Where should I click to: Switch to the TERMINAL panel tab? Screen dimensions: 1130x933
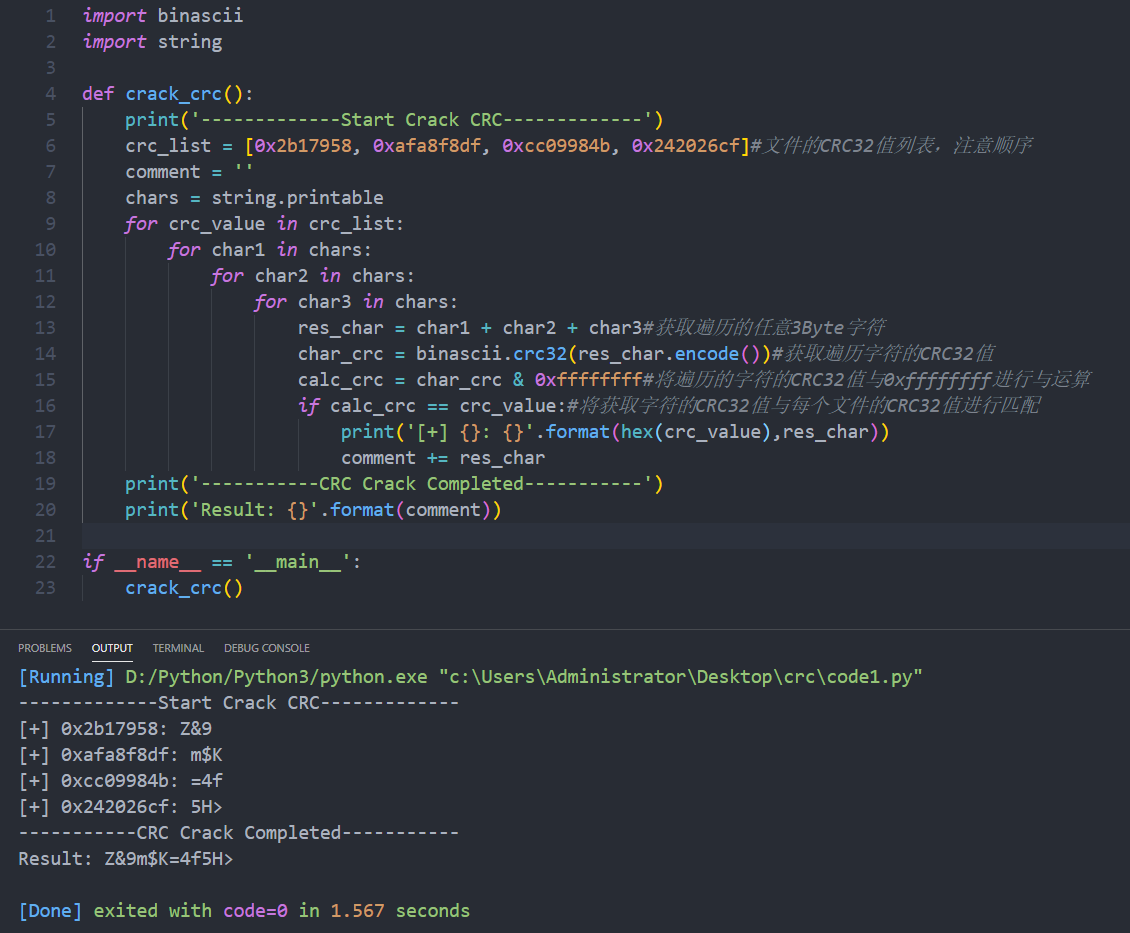click(x=177, y=647)
